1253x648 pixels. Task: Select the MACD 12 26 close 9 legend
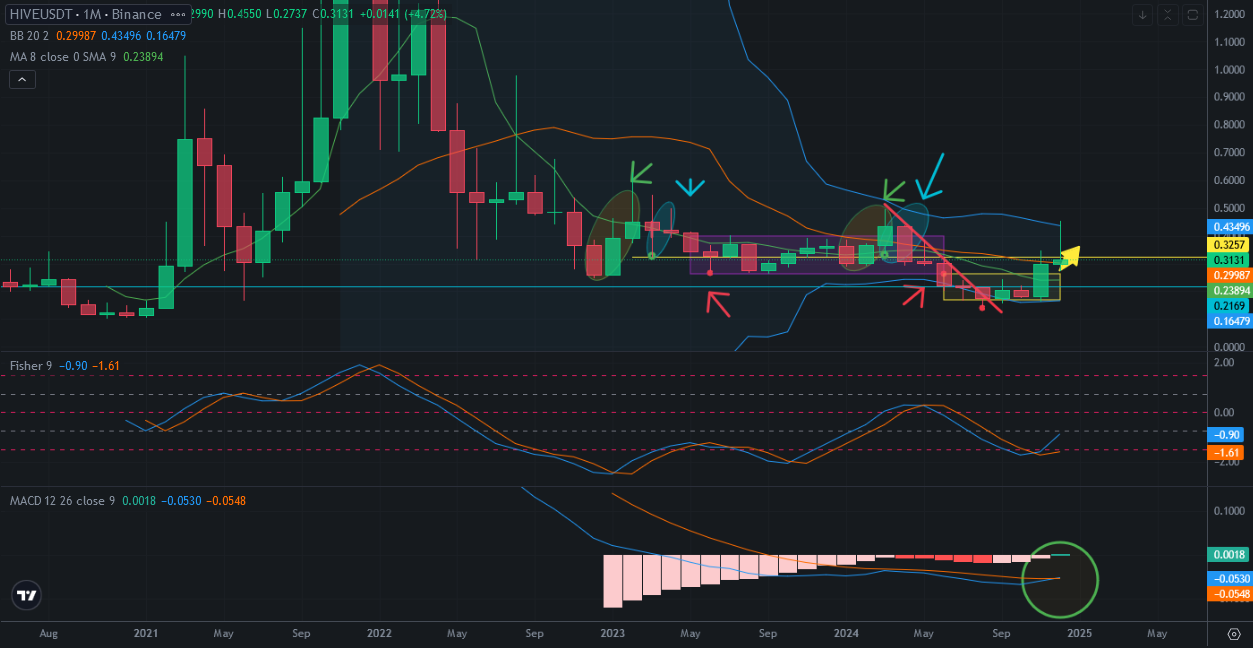63,500
